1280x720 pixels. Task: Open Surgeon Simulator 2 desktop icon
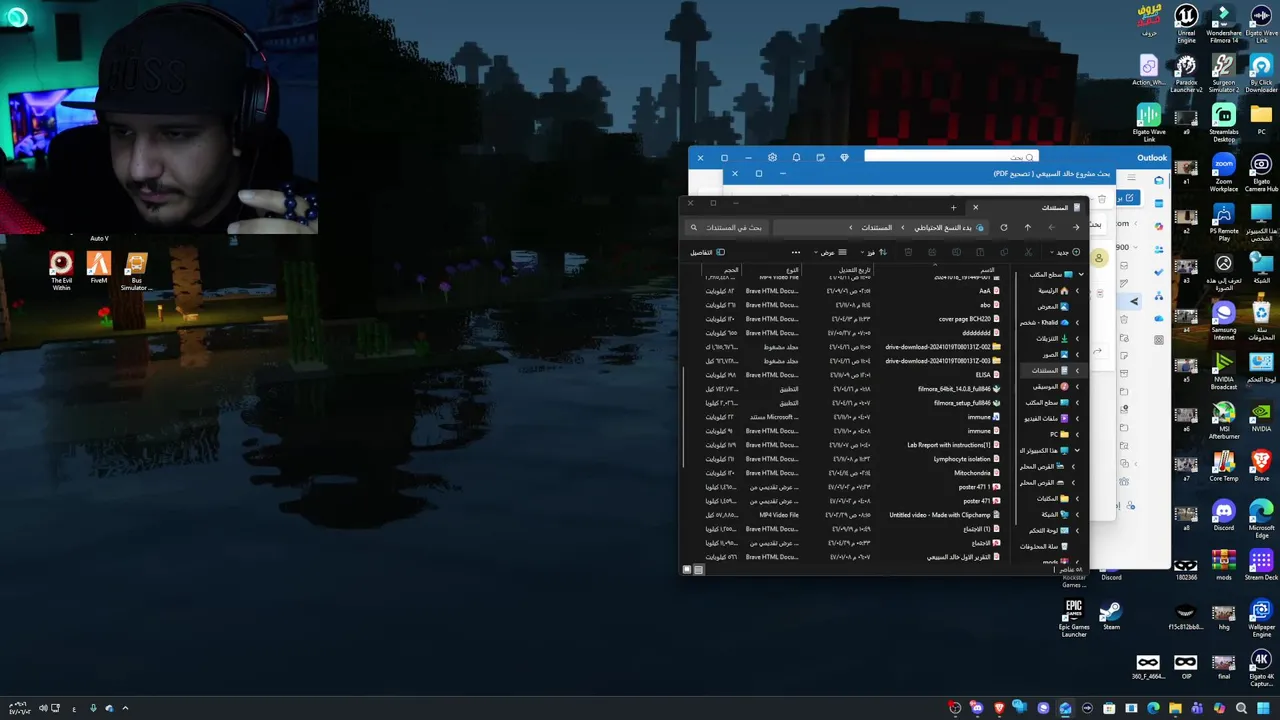click(1223, 74)
